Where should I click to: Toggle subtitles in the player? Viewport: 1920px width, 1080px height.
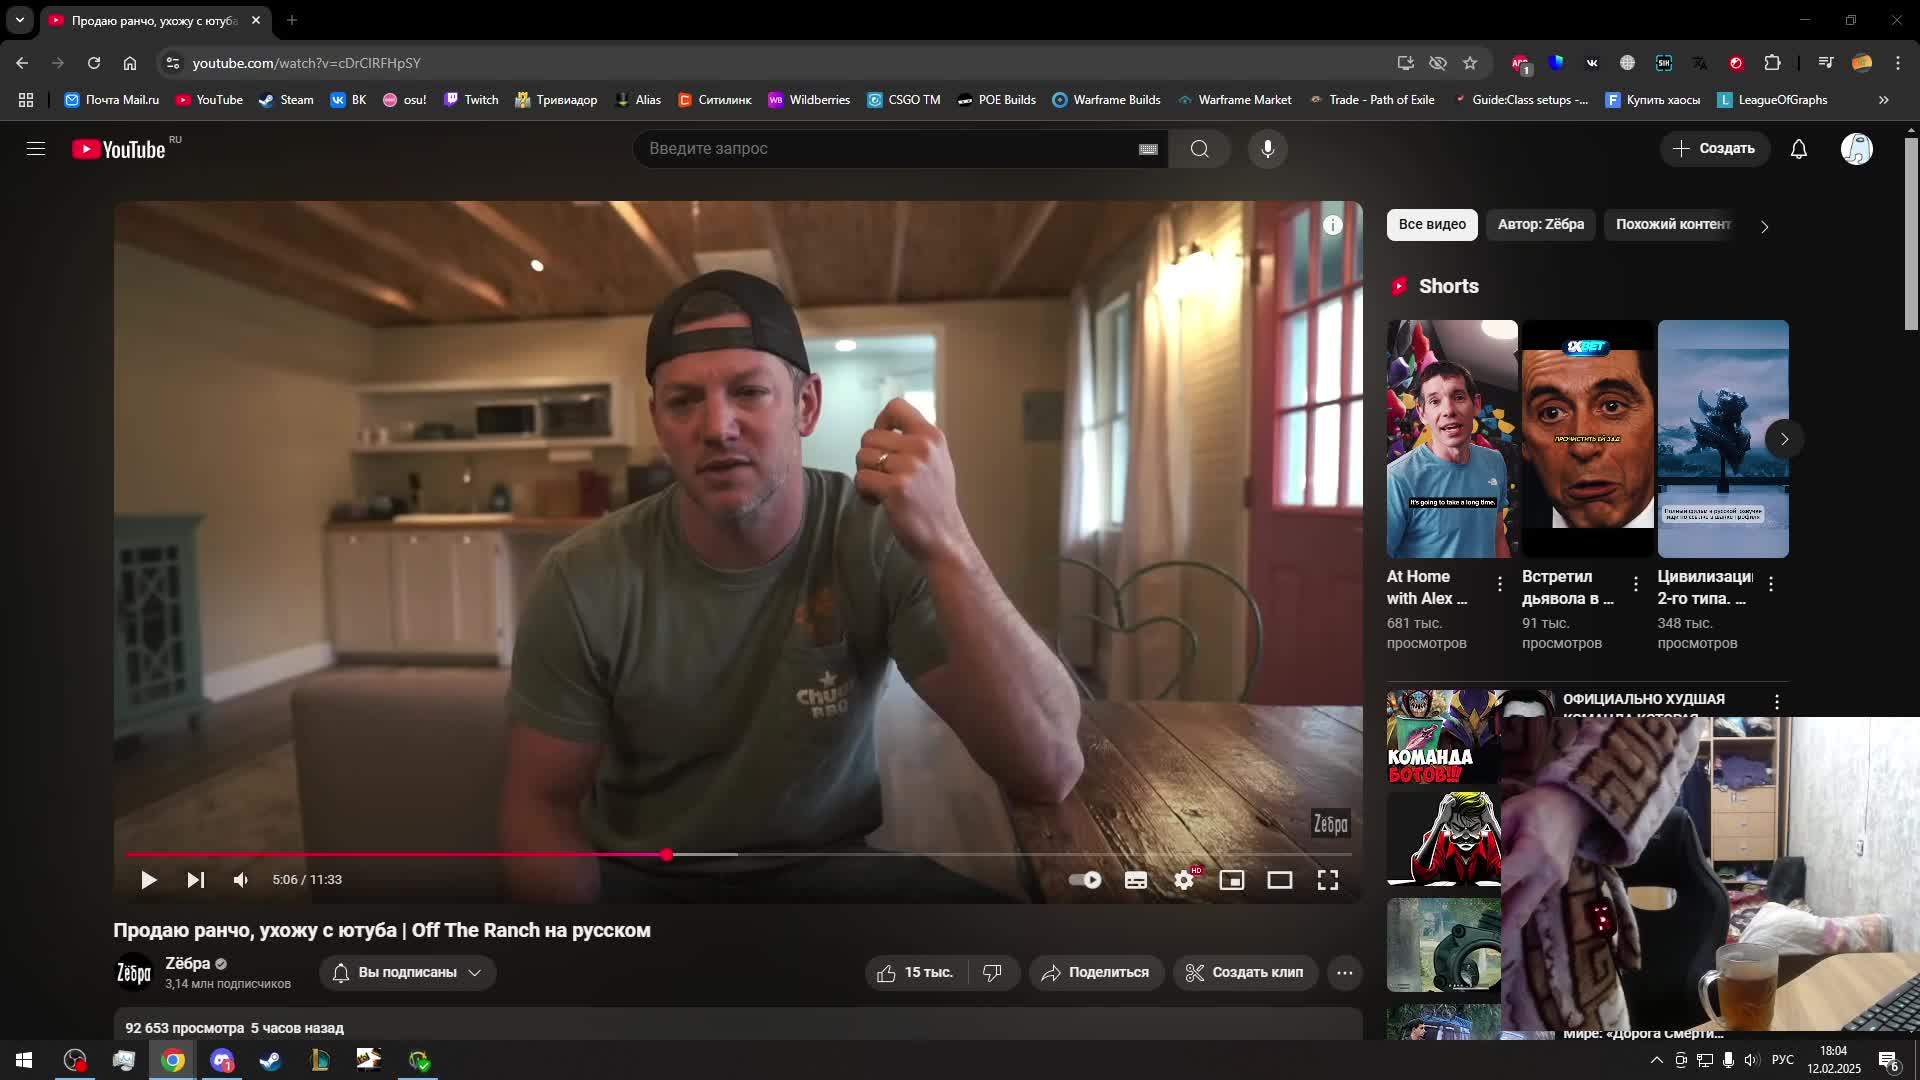(x=1136, y=880)
